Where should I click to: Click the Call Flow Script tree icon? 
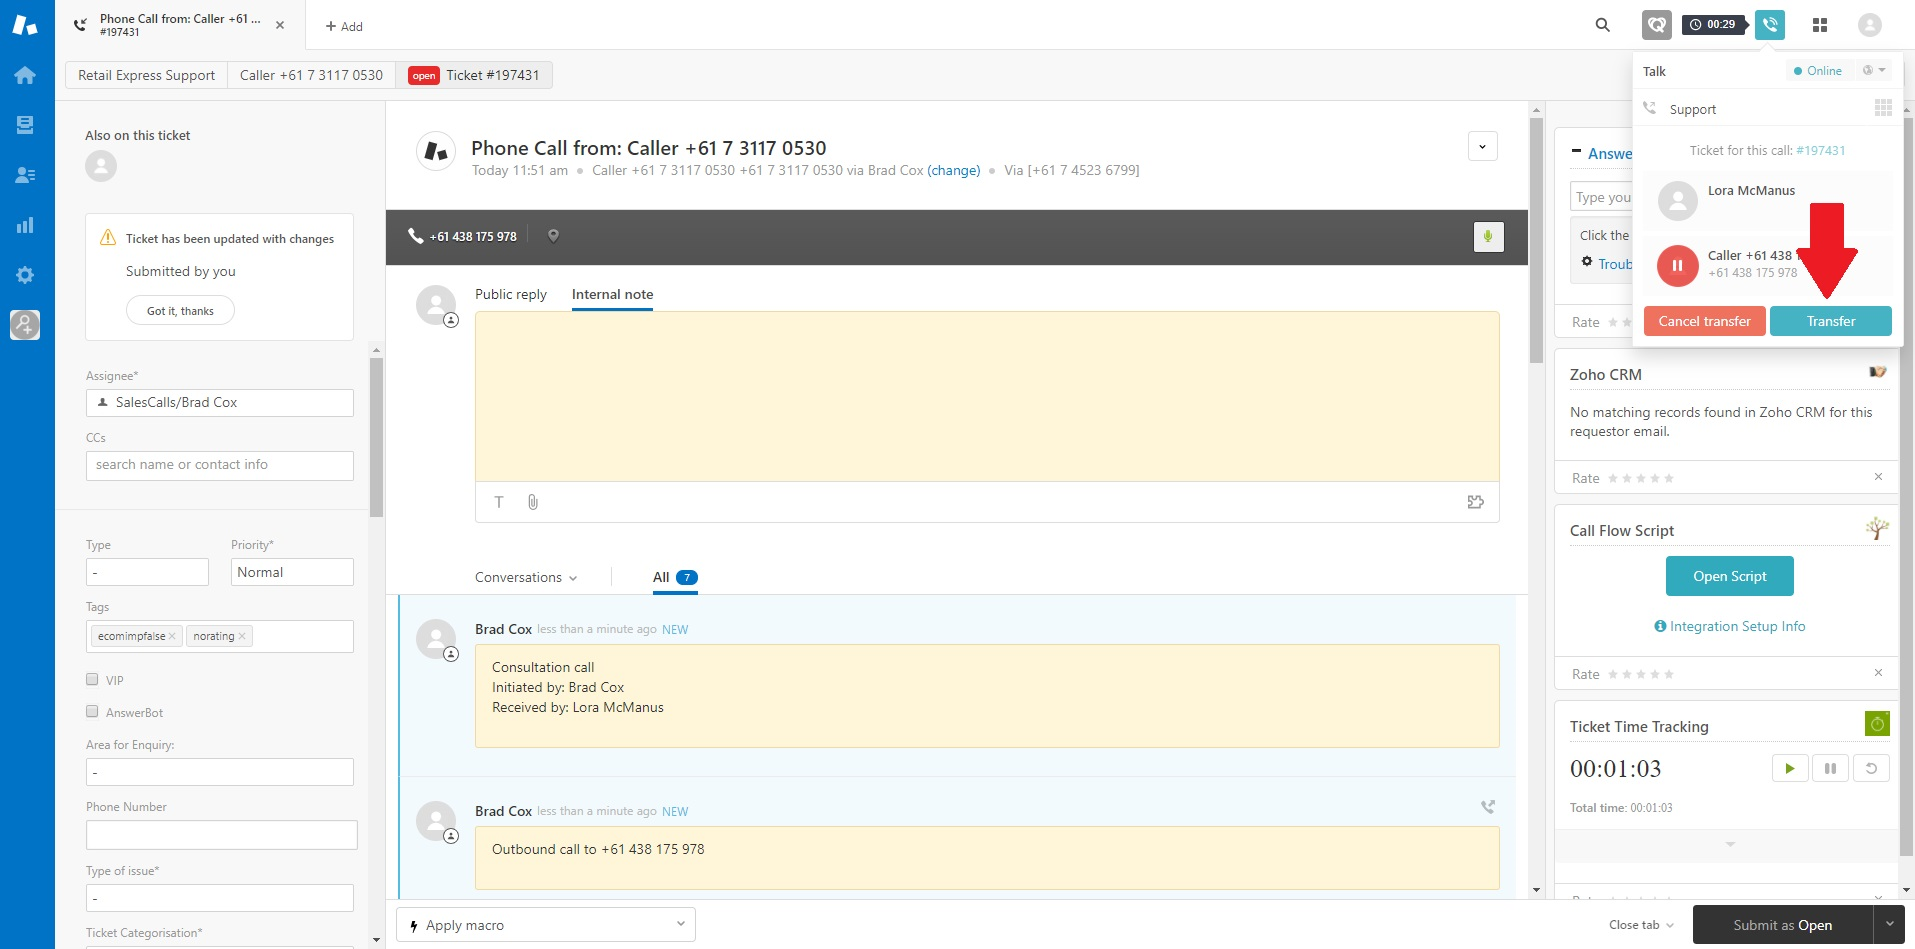tap(1877, 528)
